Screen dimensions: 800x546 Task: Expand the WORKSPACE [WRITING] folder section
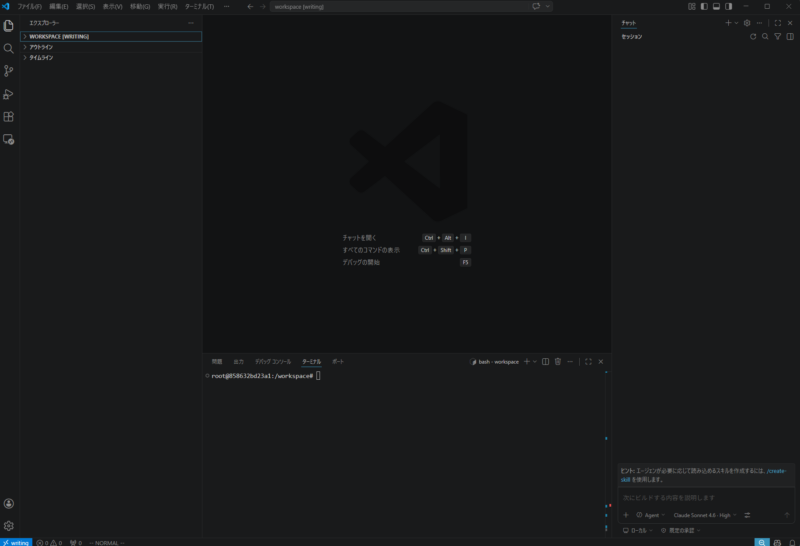coord(111,37)
